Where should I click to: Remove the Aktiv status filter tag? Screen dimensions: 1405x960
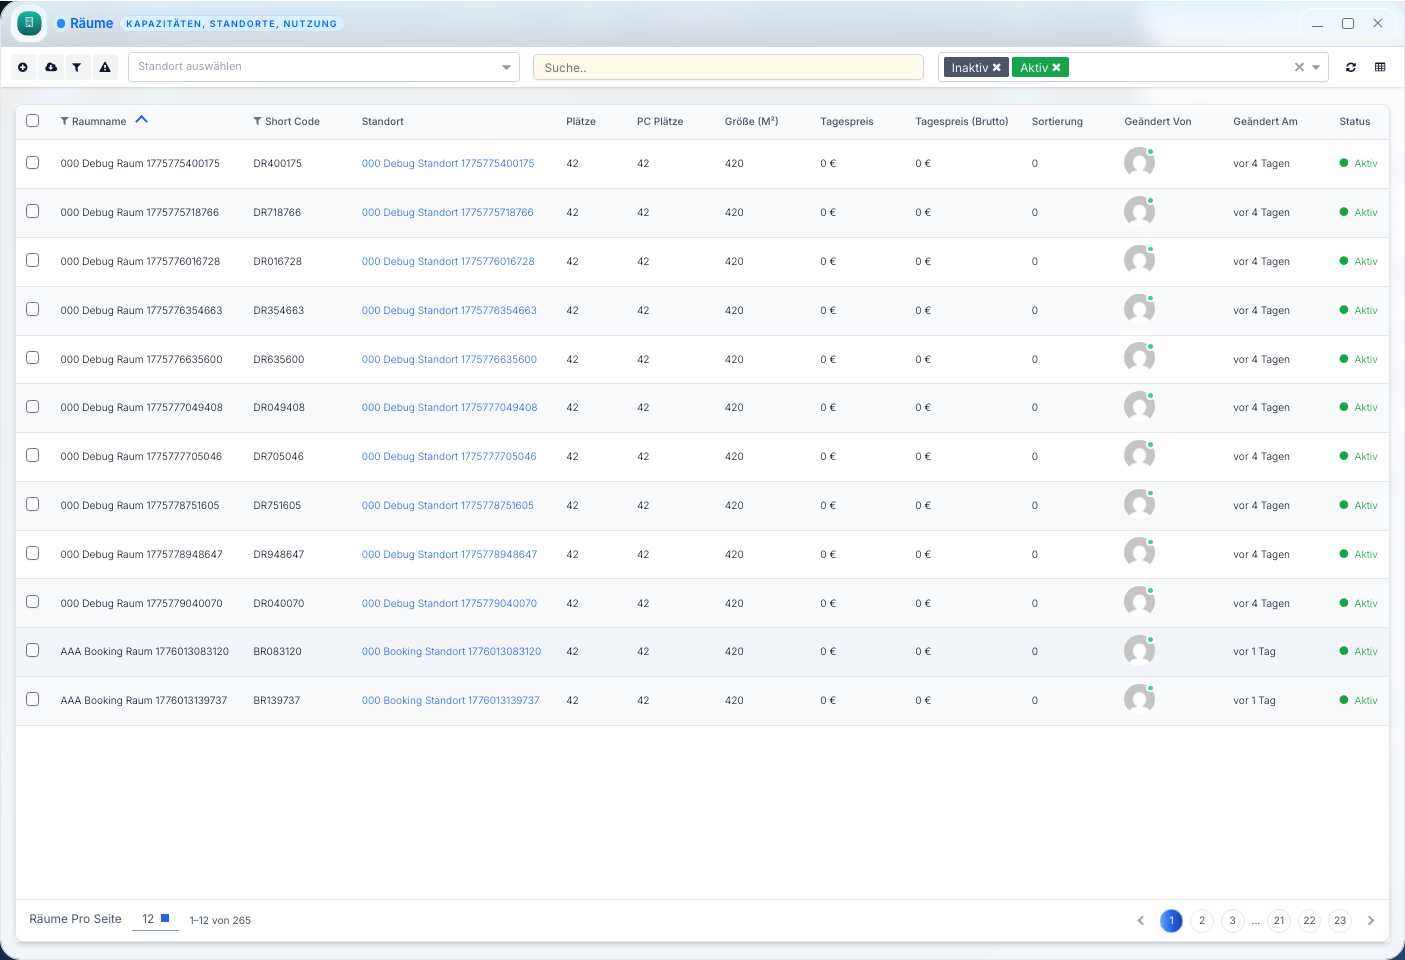[x=1056, y=68]
